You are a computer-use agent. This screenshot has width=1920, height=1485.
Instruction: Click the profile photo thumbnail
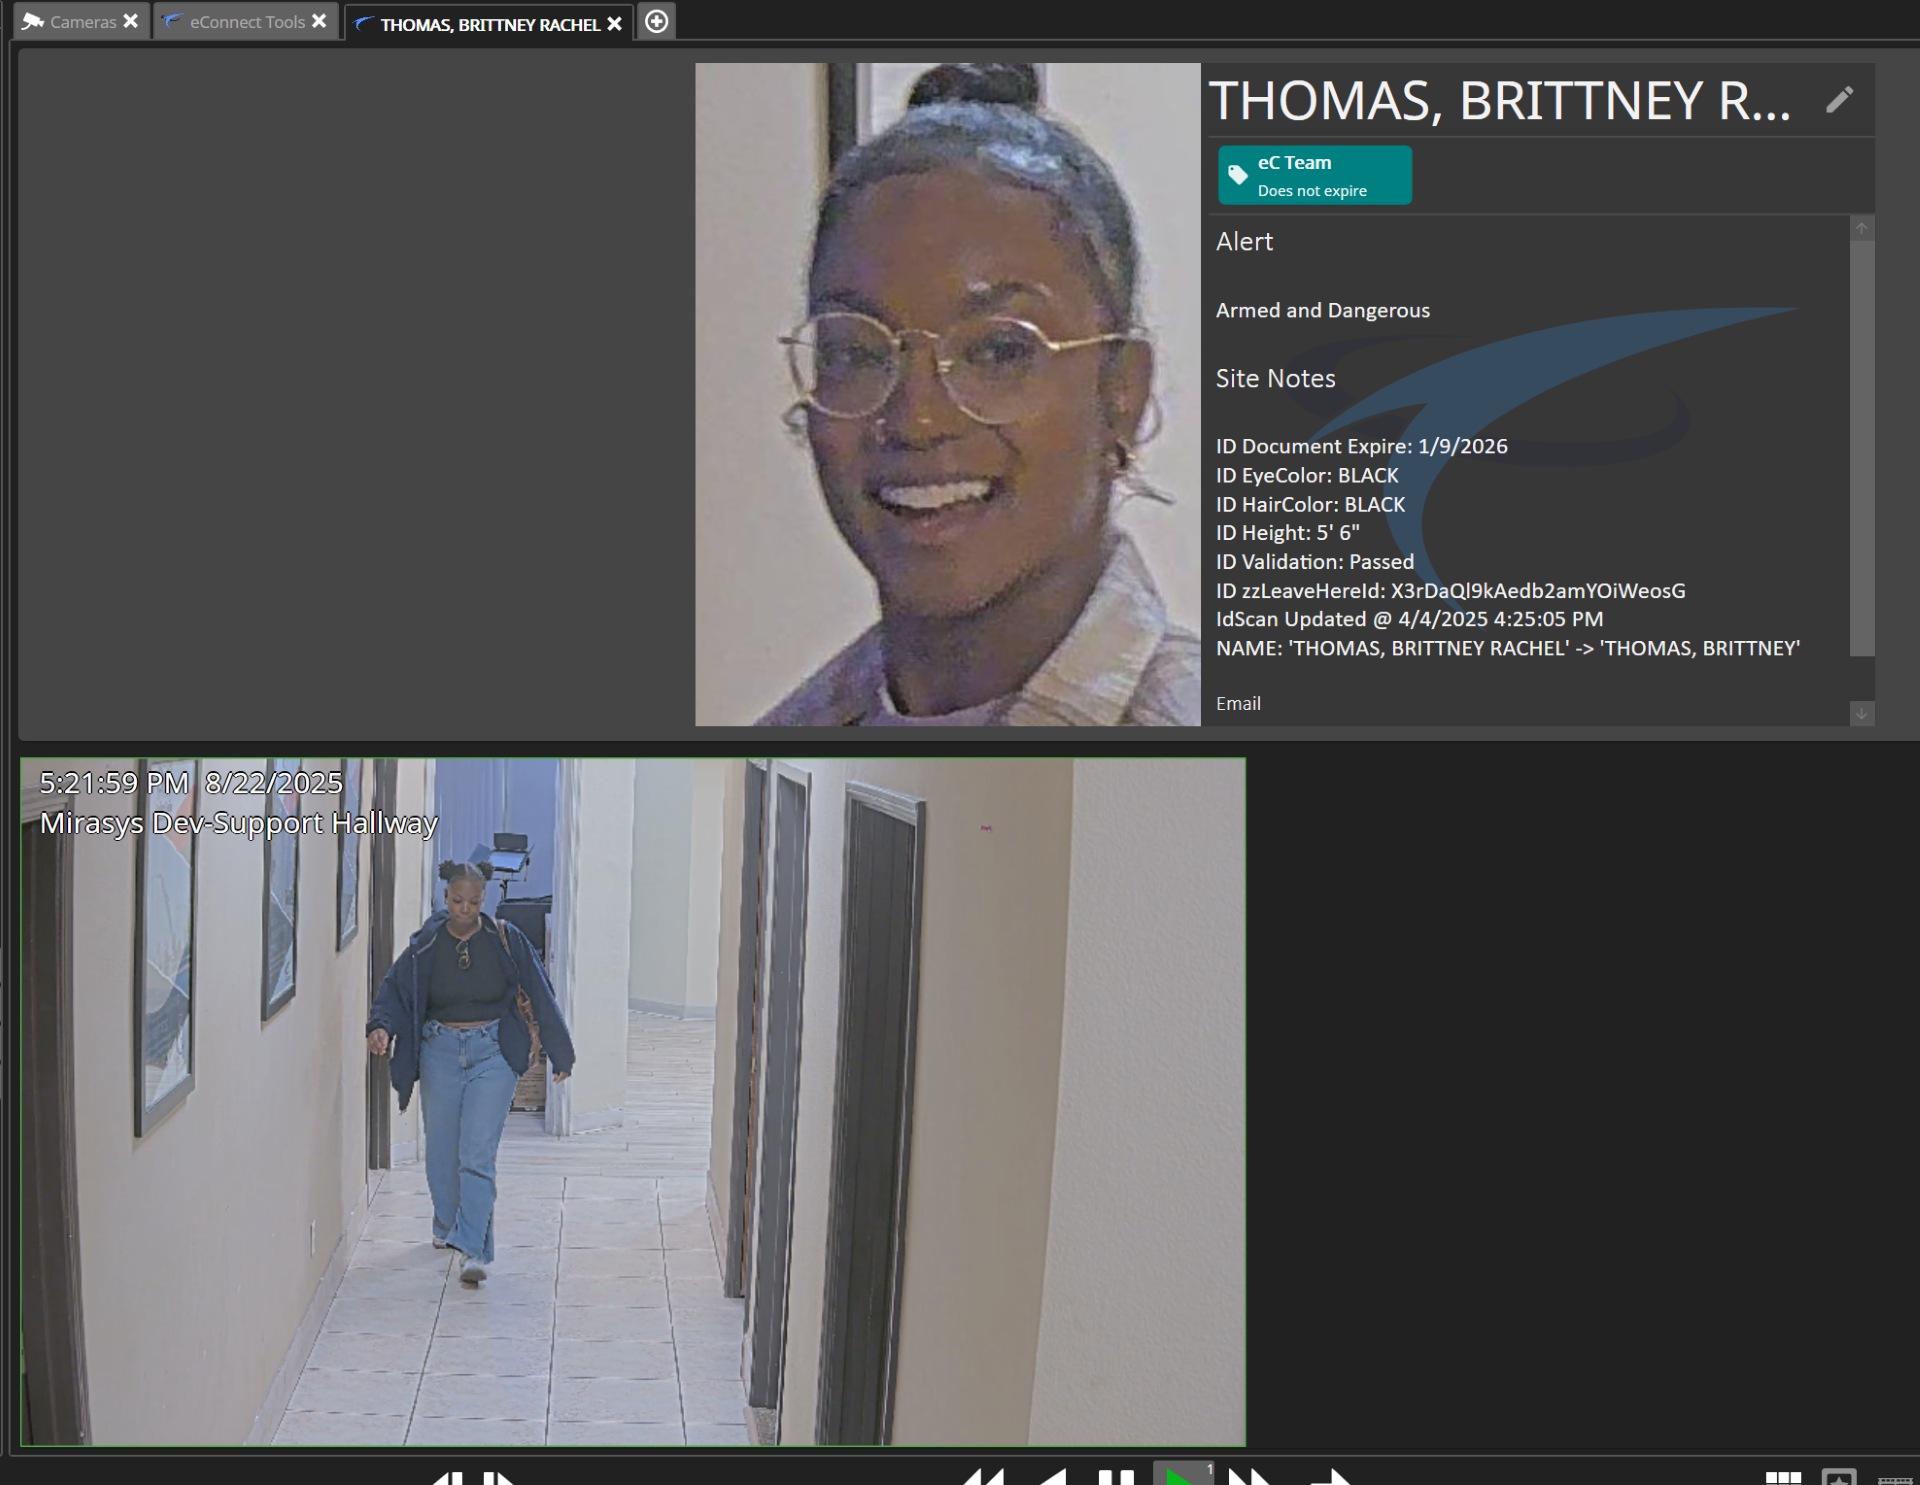[947, 394]
